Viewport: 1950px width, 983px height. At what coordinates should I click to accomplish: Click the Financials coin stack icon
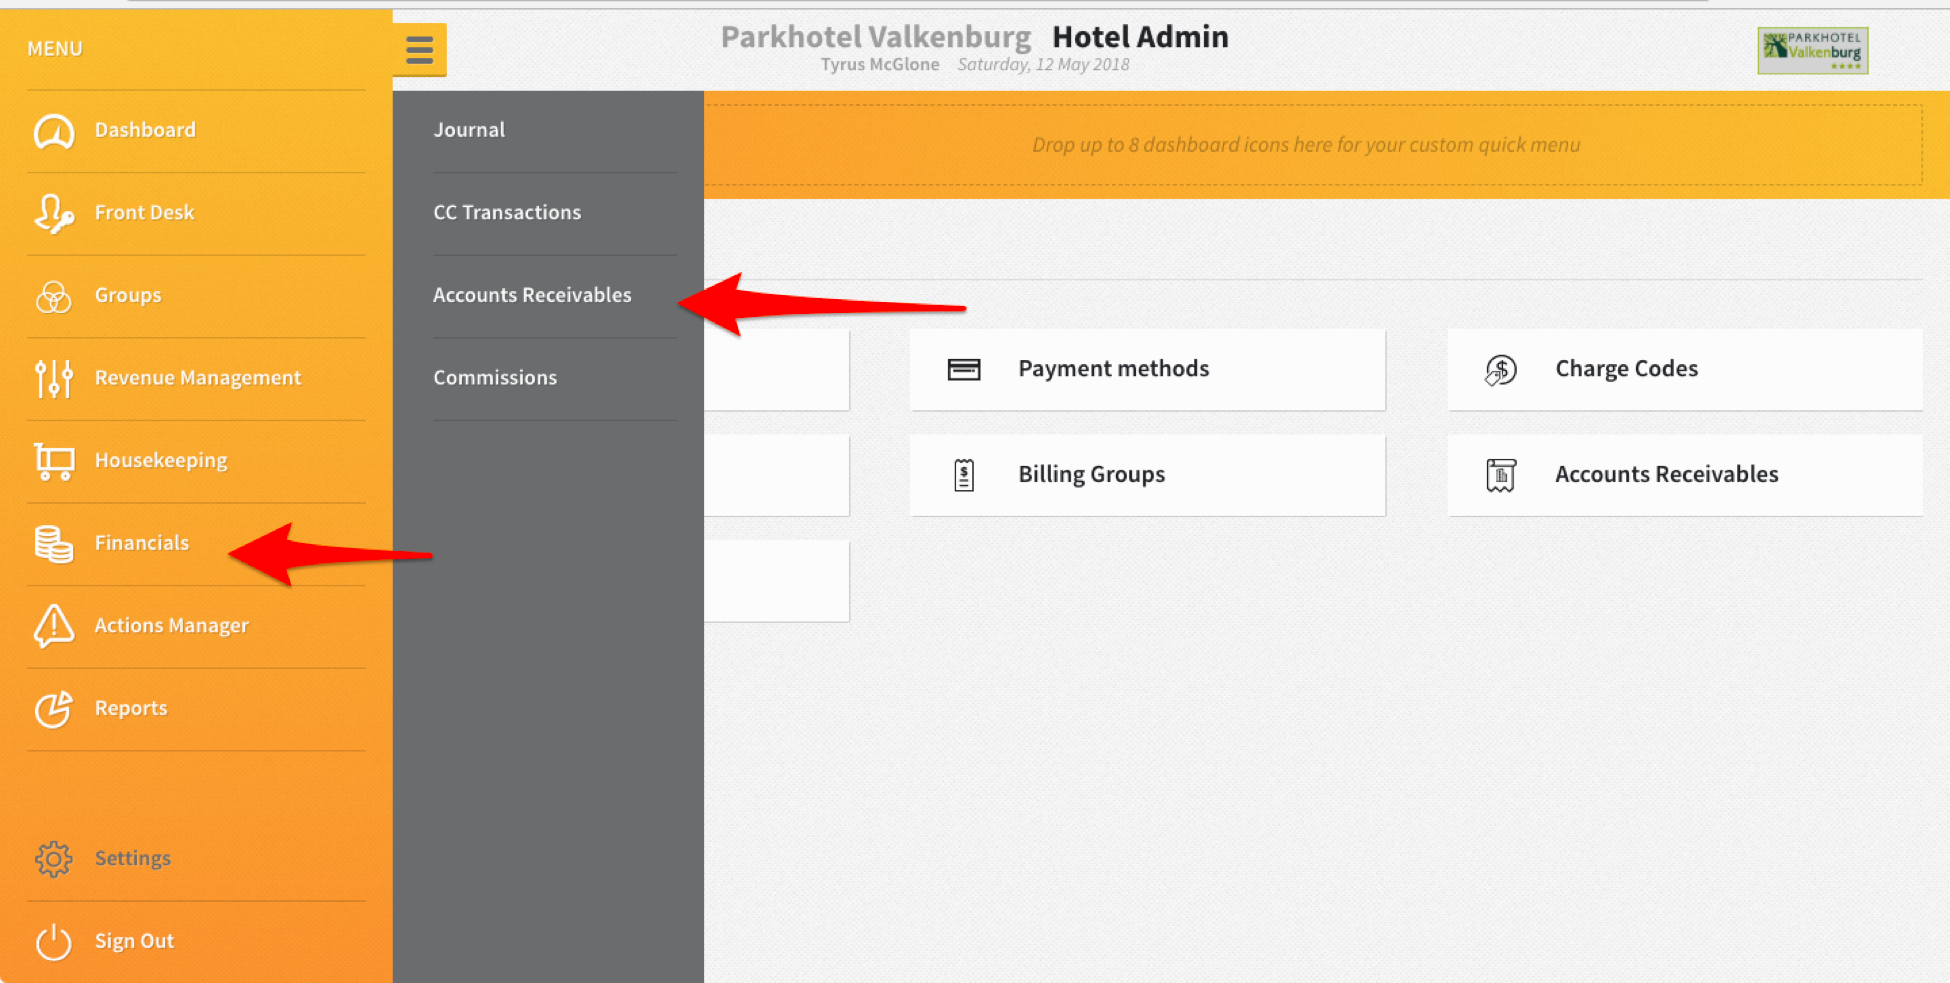pyautogui.click(x=54, y=543)
